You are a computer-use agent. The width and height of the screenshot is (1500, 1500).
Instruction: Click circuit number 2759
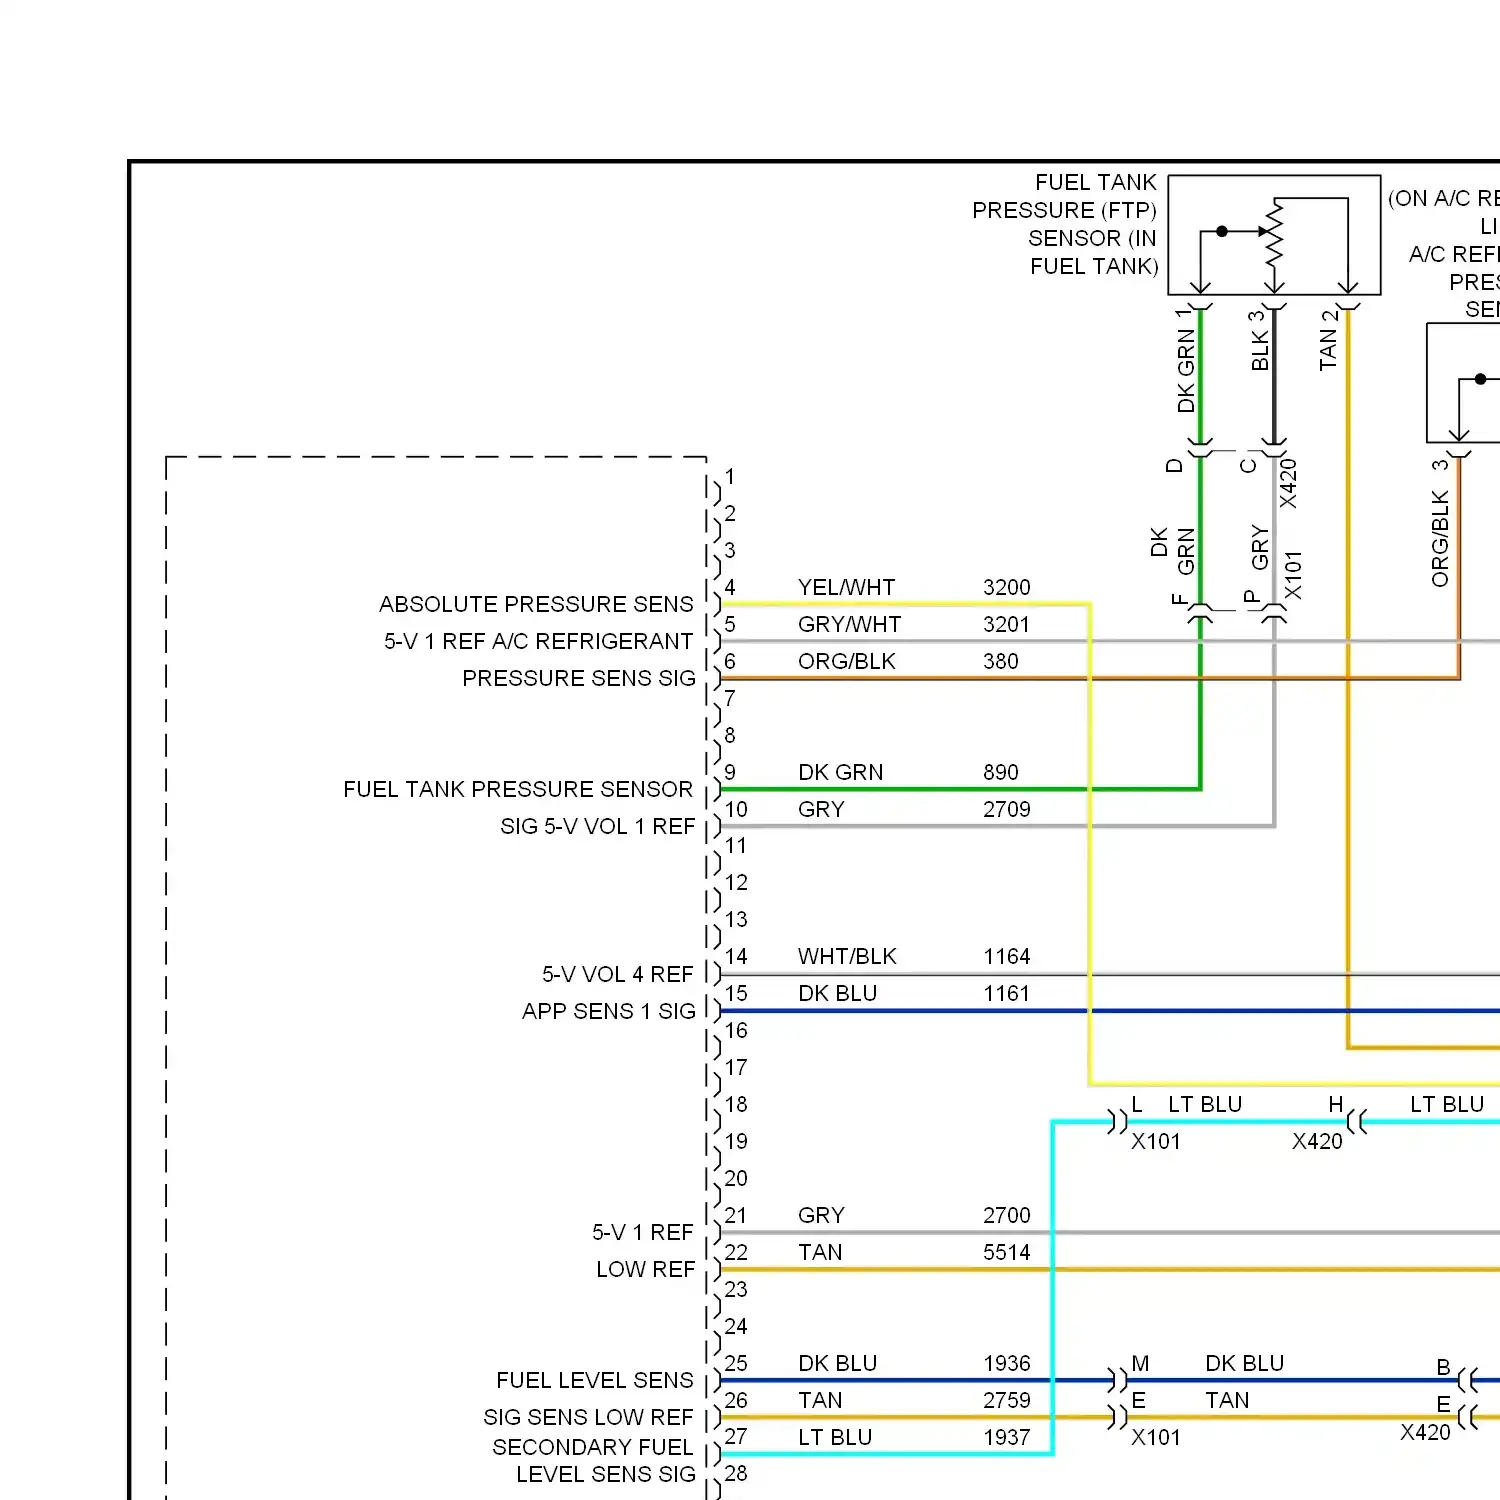point(1006,1400)
